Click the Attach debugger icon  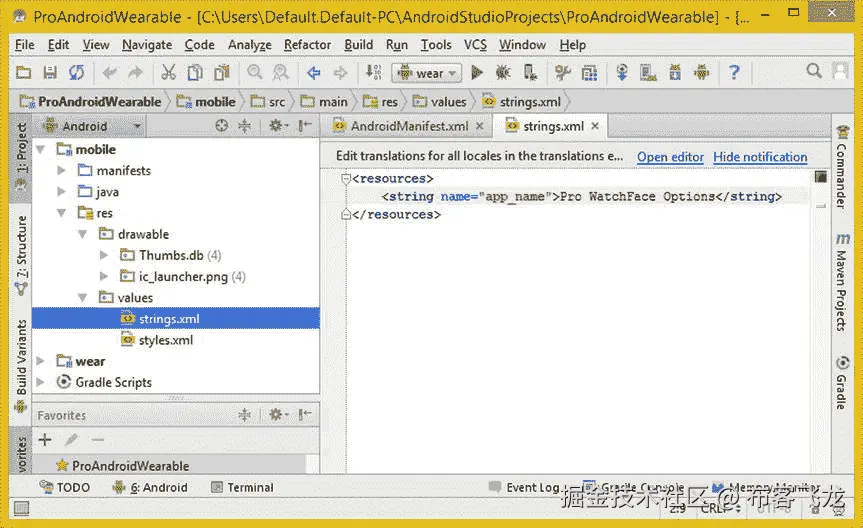pos(530,72)
